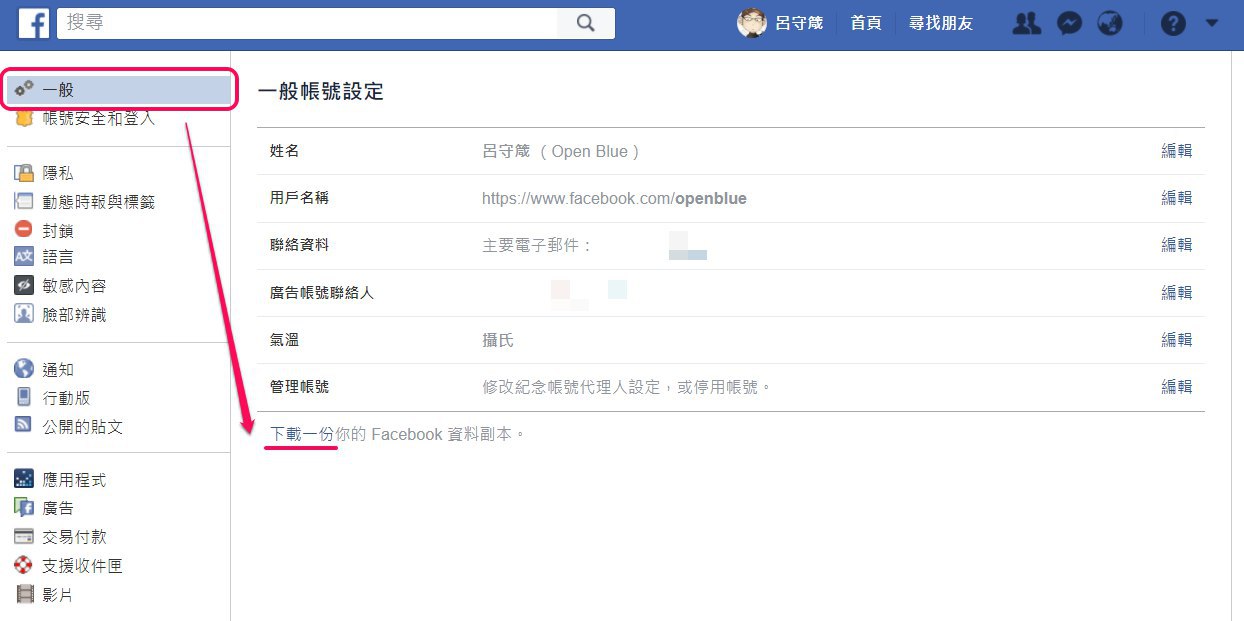Viewport: 1244px width, 621px height.
Task: Open 影片 settings in sidebar
Action: pos(58,595)
